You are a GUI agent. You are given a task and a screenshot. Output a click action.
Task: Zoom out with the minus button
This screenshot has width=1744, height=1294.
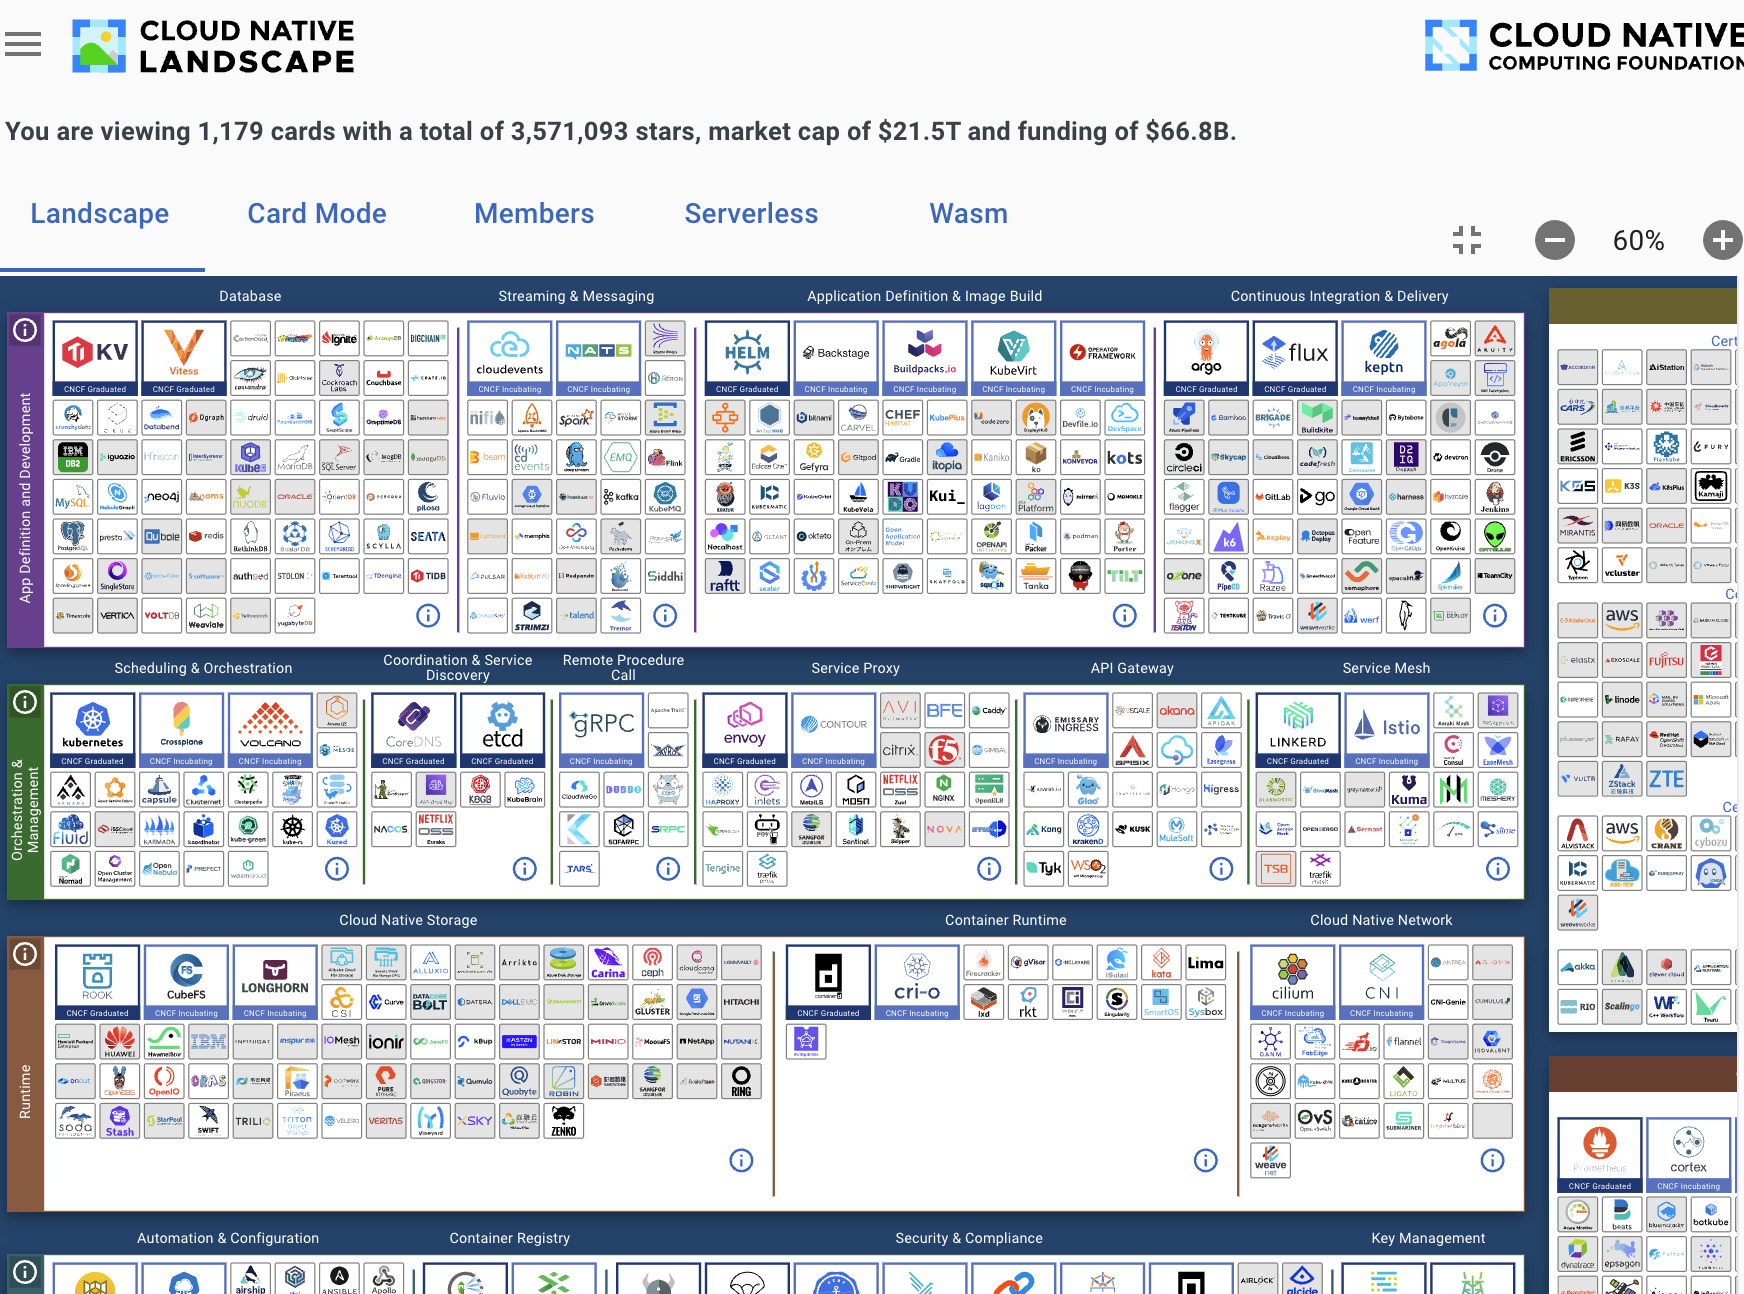pyautogui.click(x=1555, y=240)
